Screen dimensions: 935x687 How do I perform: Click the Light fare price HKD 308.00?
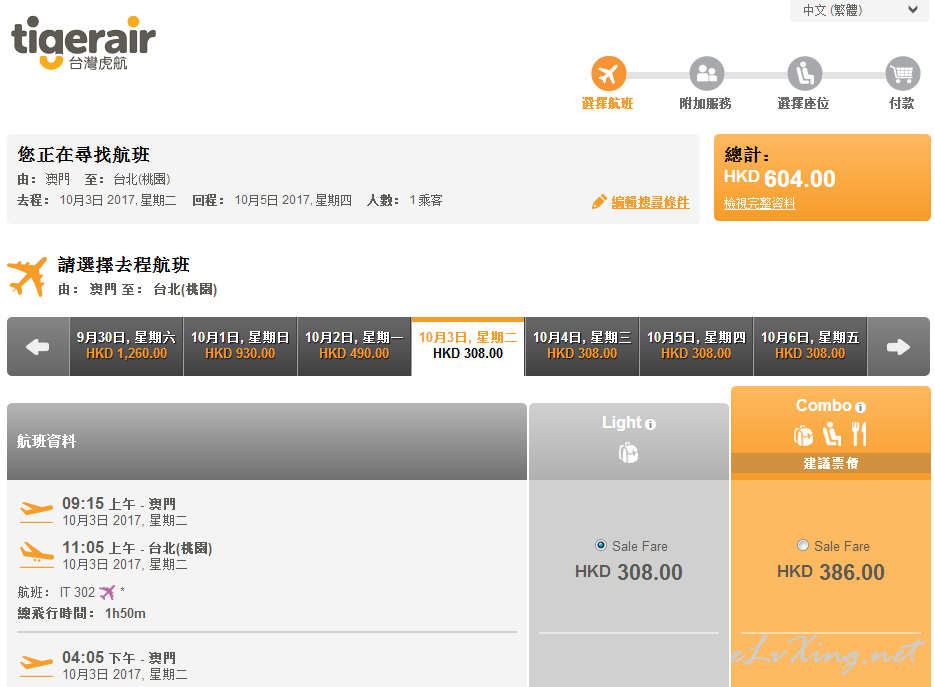coord(629,572)
